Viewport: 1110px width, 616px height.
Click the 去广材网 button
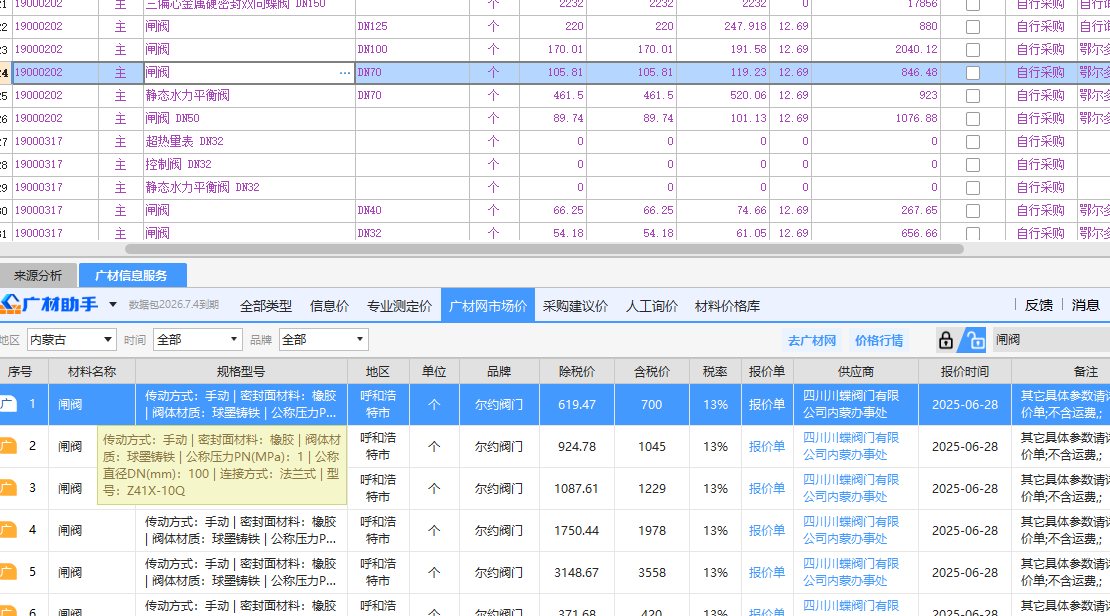812,341
